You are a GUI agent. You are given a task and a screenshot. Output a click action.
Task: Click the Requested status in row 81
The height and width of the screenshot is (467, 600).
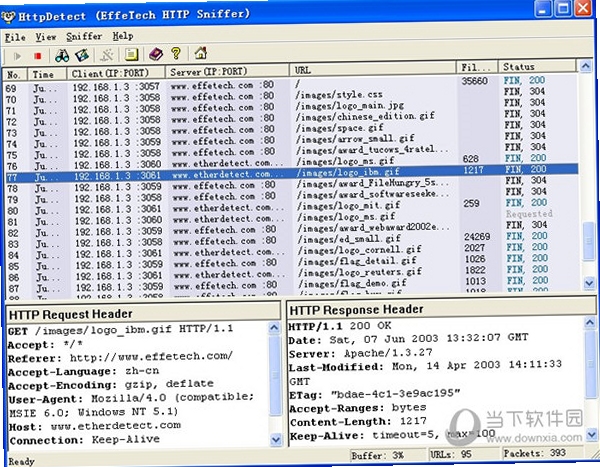[x=529, y=214]
